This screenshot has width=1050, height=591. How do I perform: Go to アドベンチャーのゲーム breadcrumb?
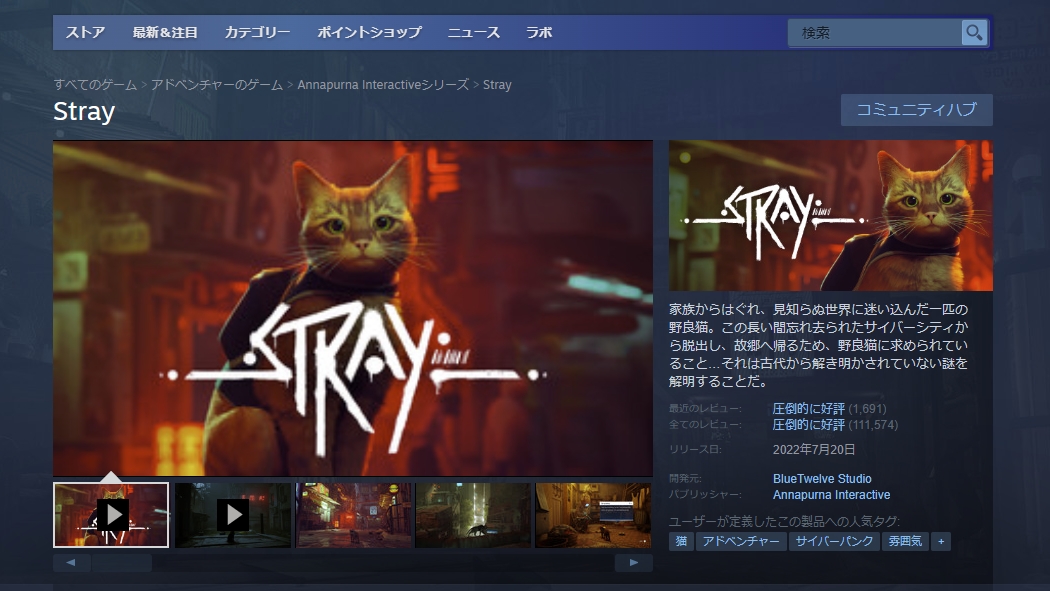(217, 85)
